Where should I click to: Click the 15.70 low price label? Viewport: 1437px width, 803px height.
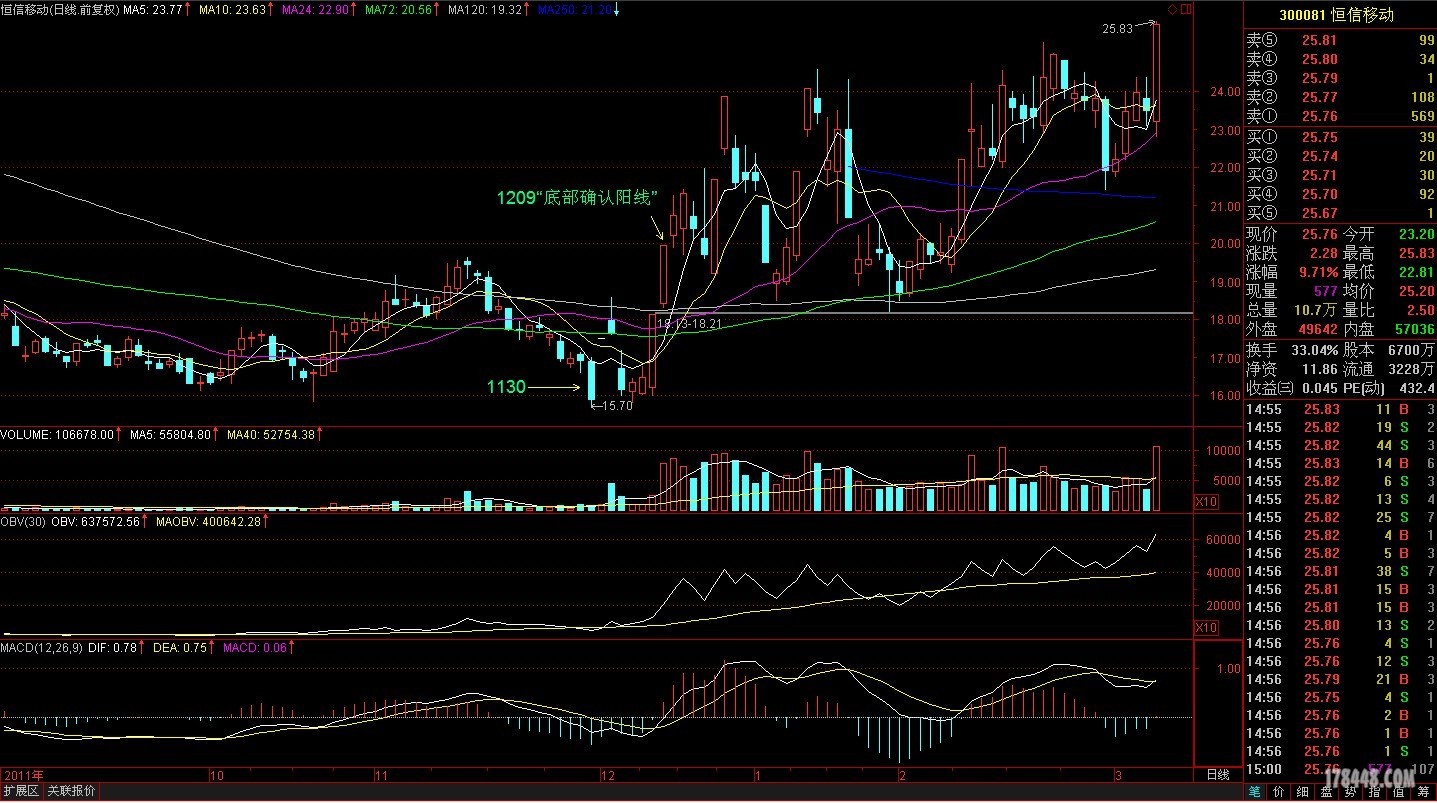coord(616,405)
